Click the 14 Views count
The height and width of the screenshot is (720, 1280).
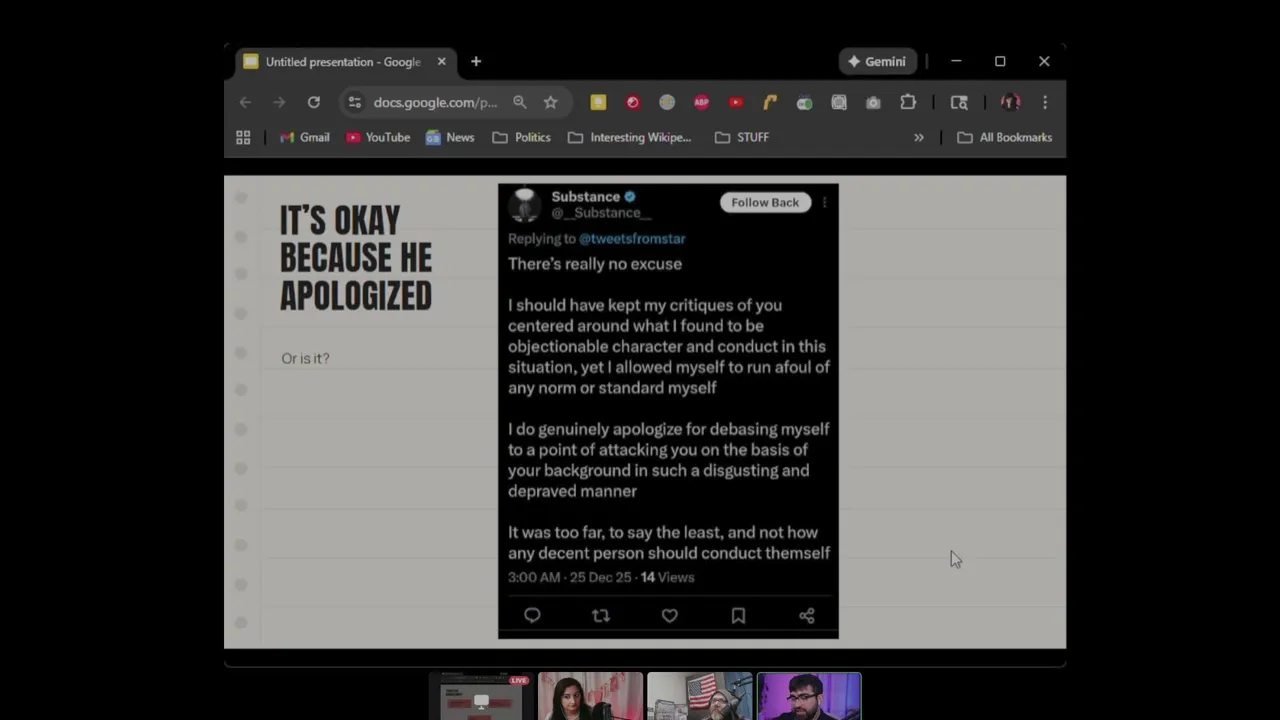point(667,577)
